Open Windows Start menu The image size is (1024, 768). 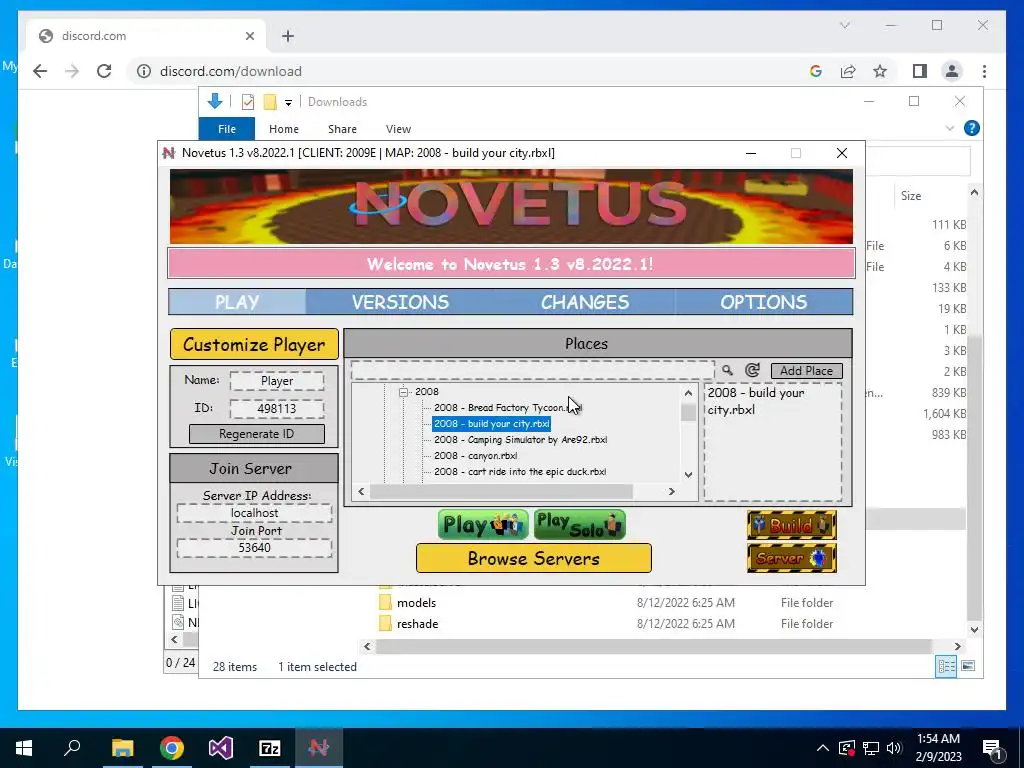point(24,748)
